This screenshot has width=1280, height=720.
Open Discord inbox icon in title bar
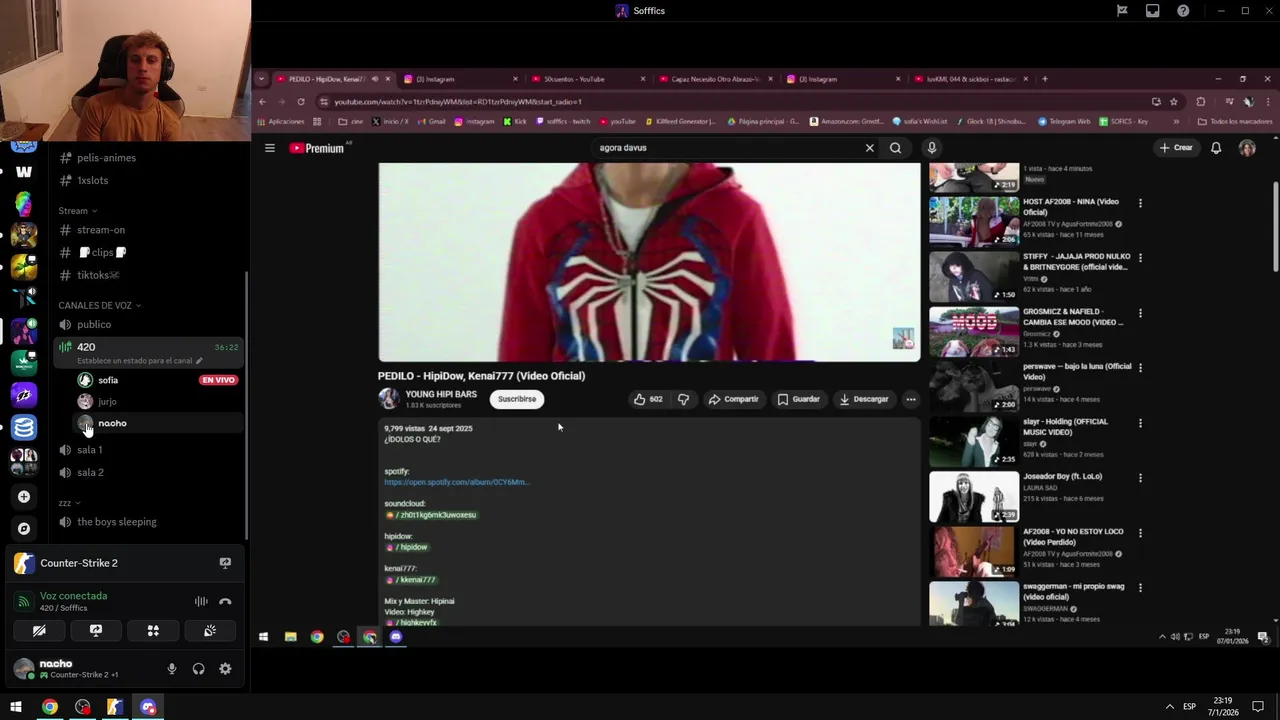point(1153,11)
